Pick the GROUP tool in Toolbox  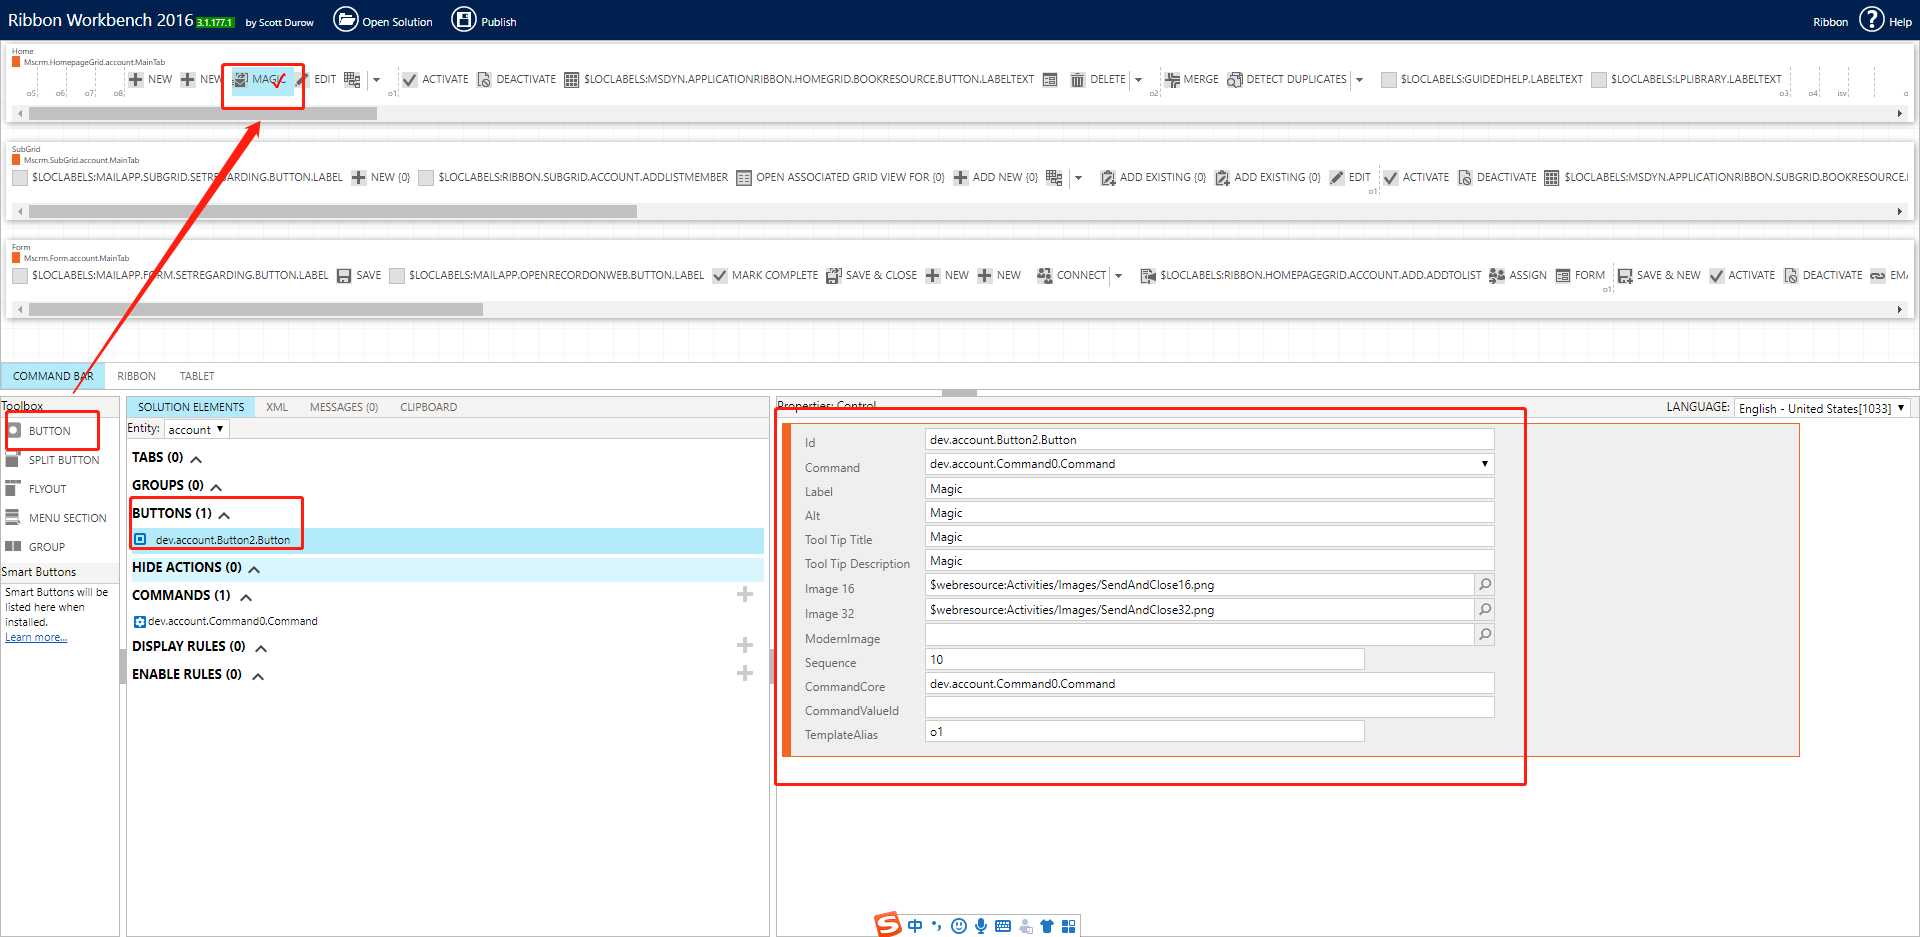tap(35, 547)
